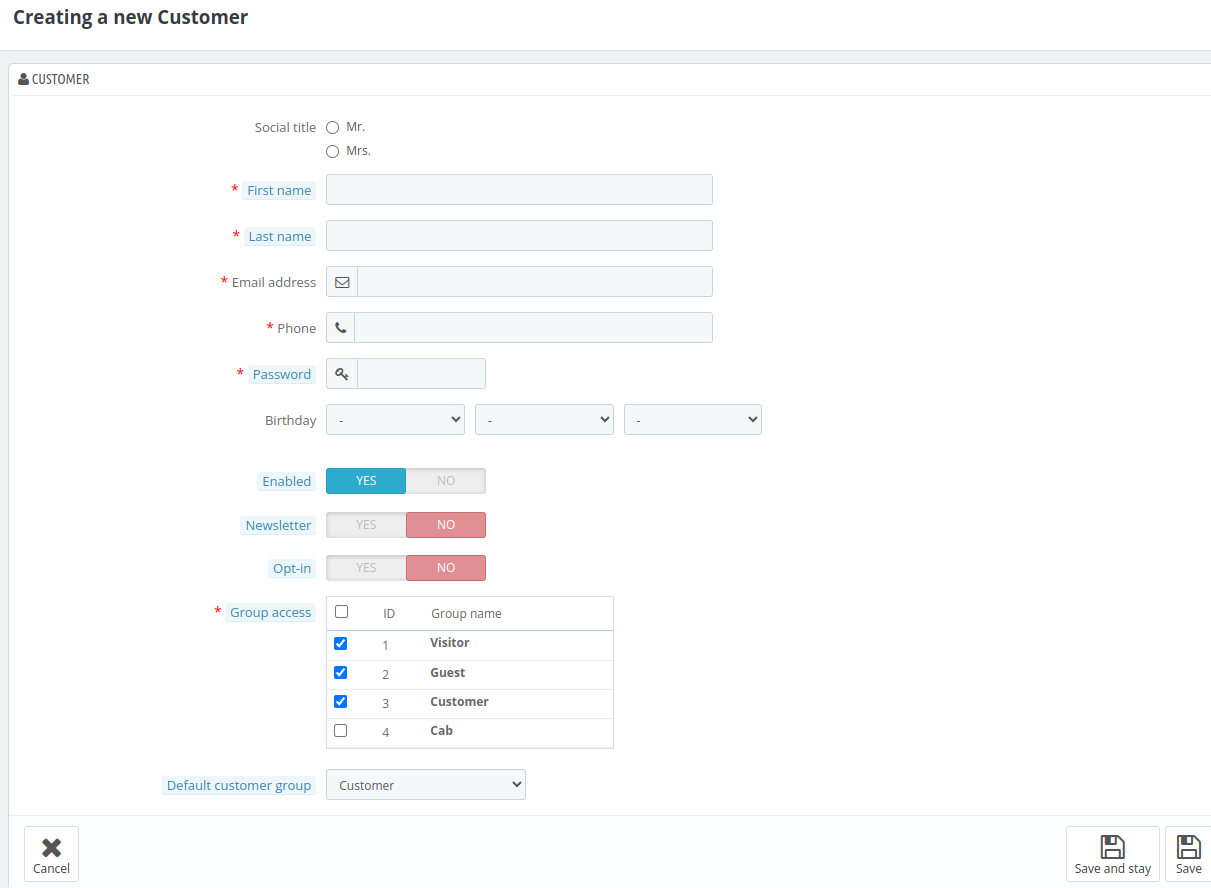
Task: Expand the Default customer group dropdown
Action: (425, 785)
